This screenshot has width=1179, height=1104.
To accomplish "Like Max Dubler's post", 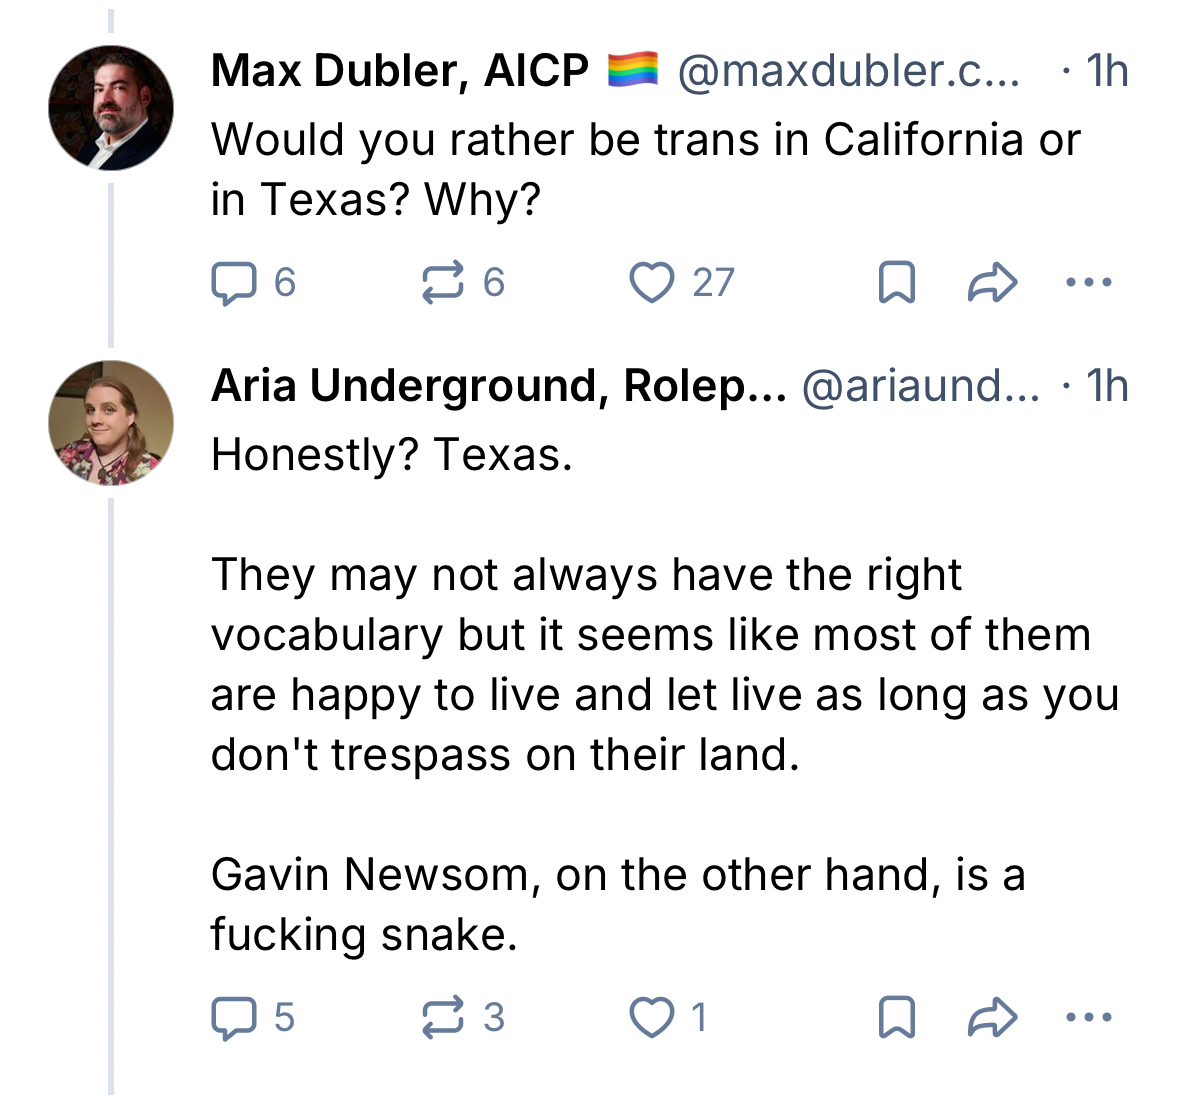I will pyautogui.click(x=652, y=283).
